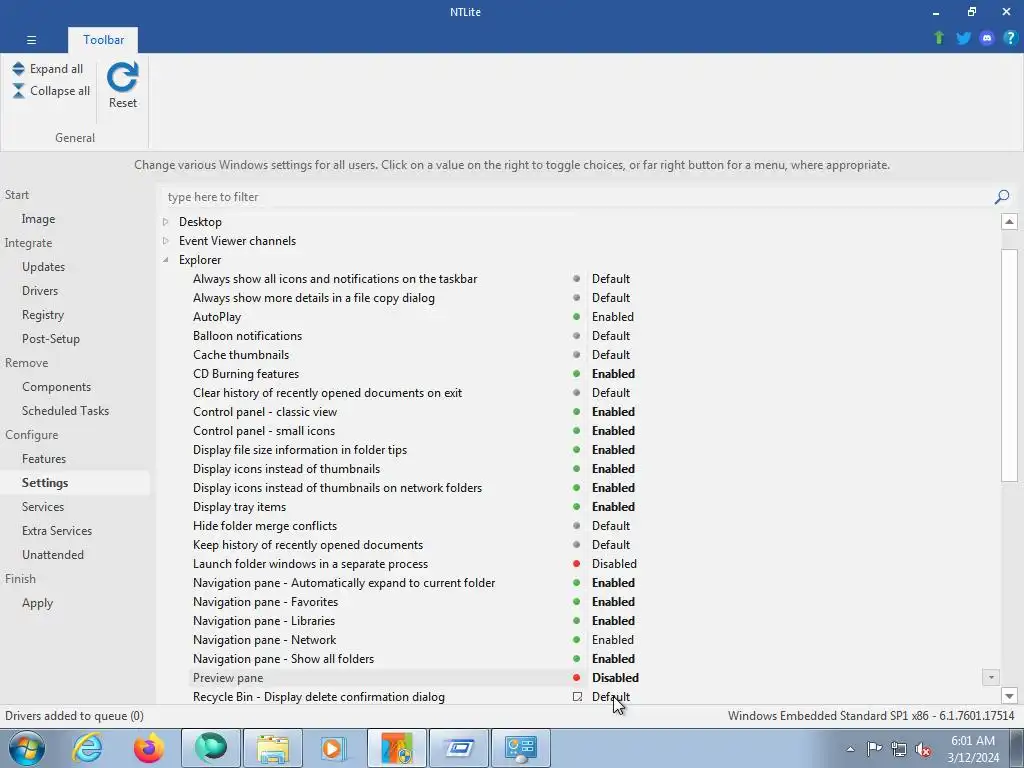Show hidden tray icons arrow
Viewport: 1024px width, 768px height.
(850, 749)
